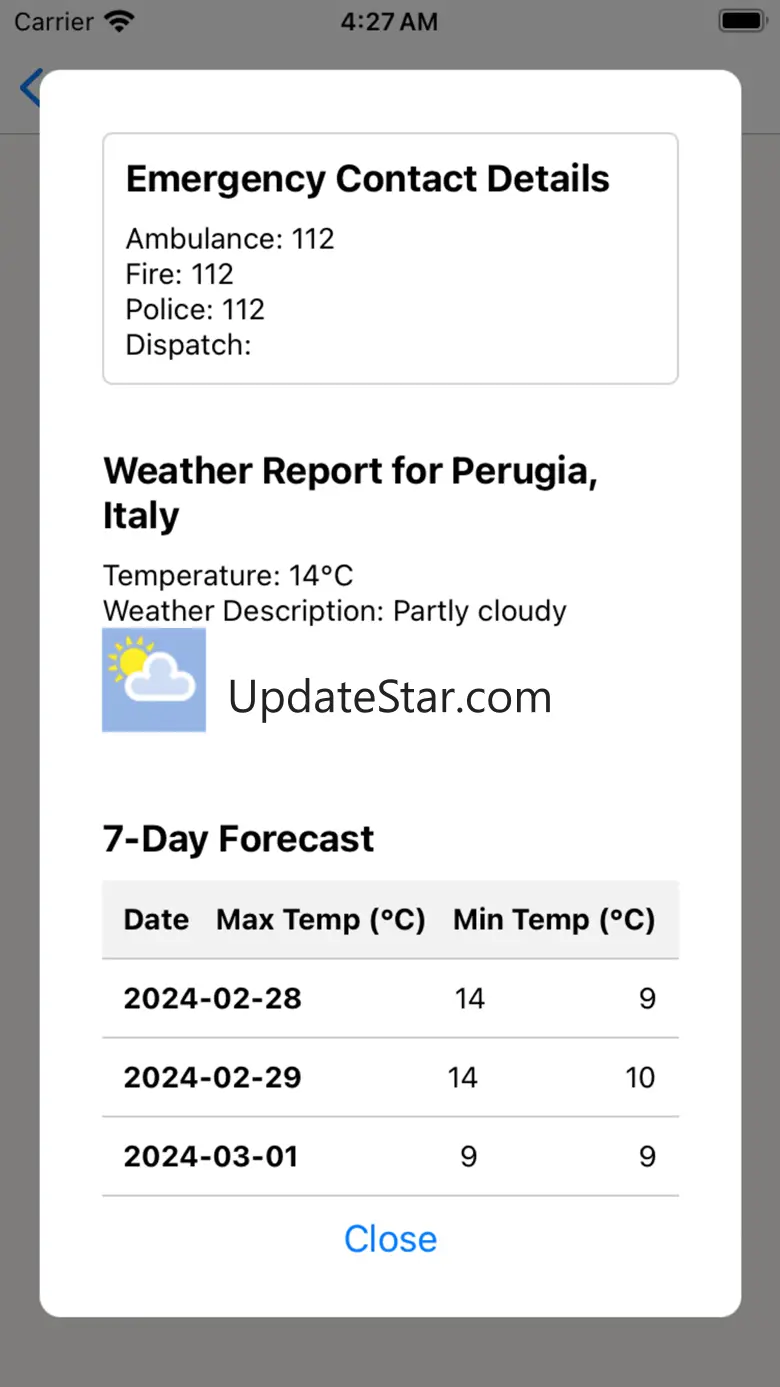This screenshot has width=780, height=1387.
Task: Tap the 7-Day Forecast heading
Action: (x=239, y=839)
